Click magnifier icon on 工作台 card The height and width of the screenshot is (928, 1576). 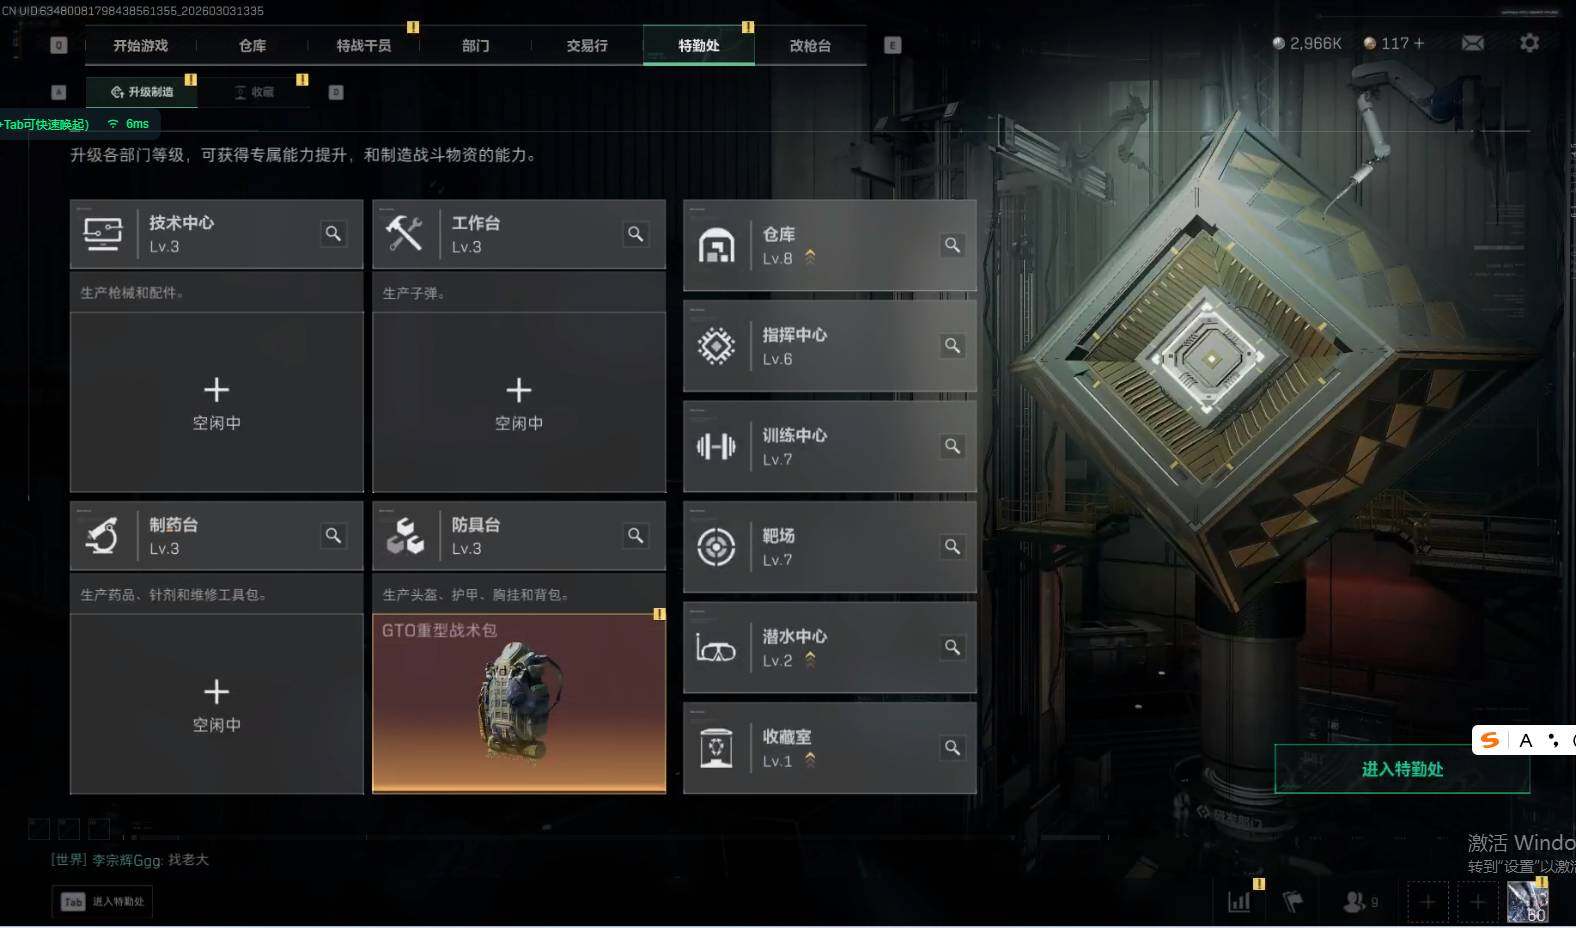(635, 233)
